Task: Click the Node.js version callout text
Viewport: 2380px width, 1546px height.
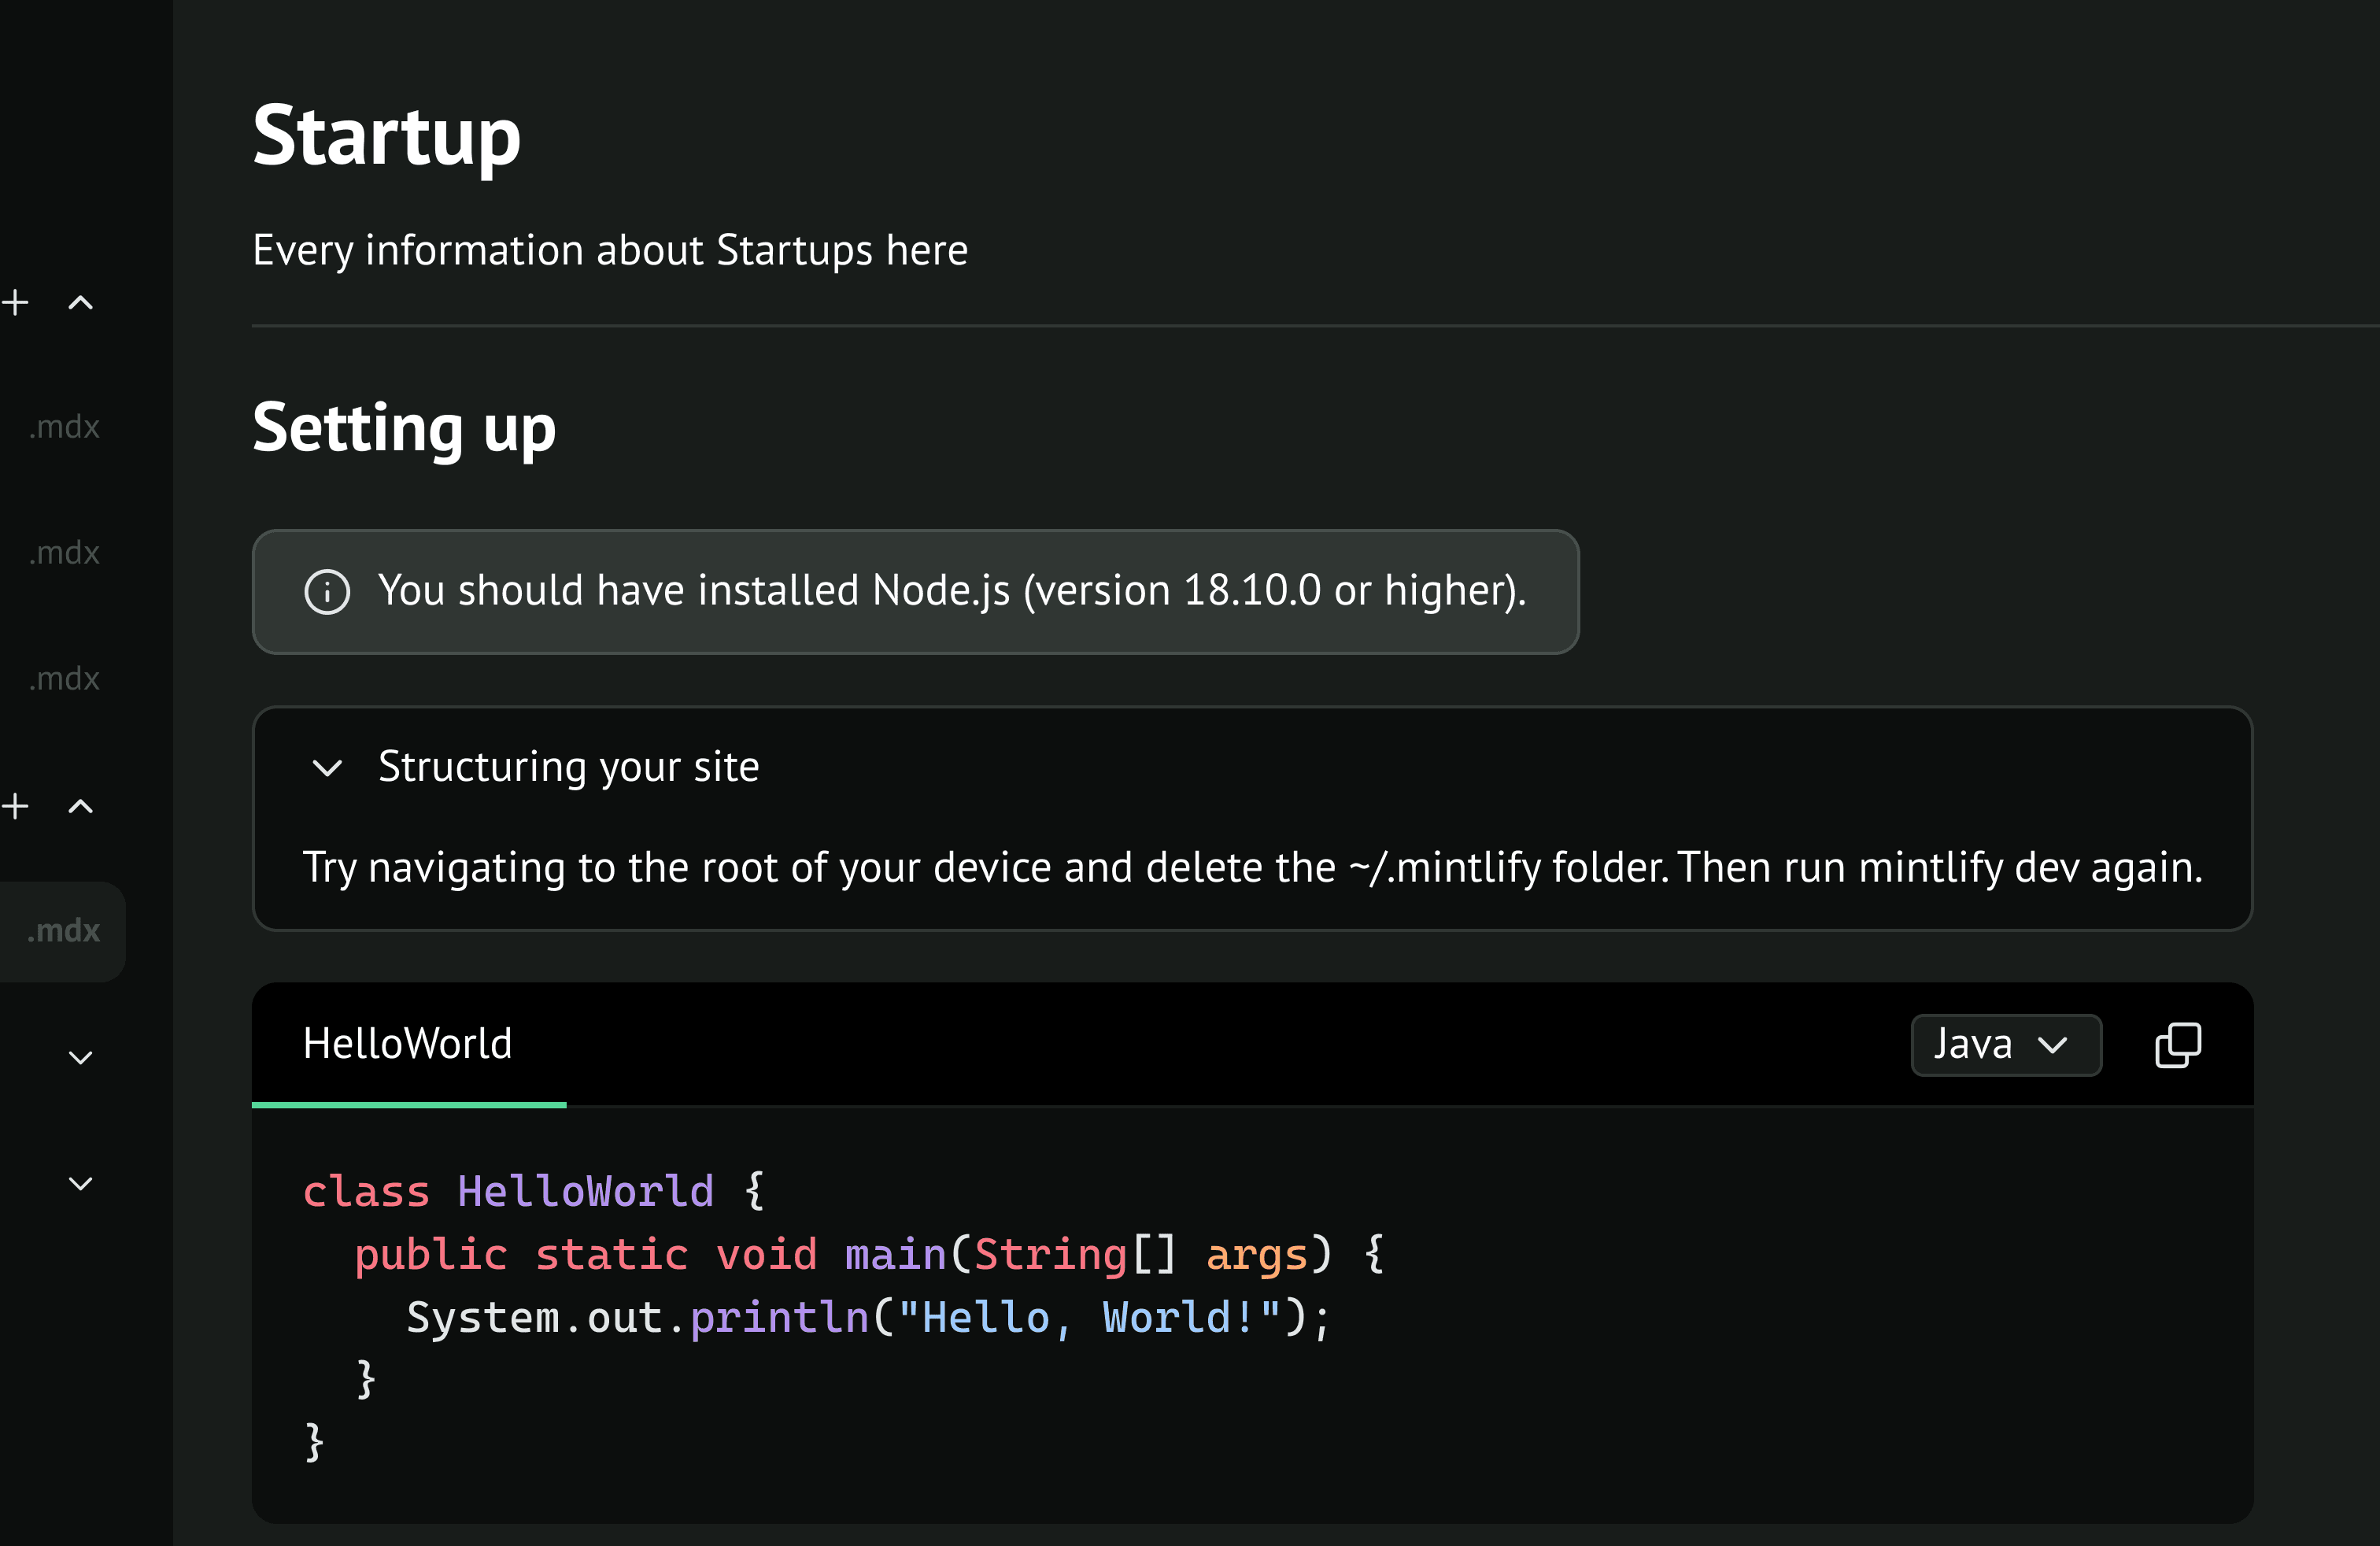Action: [x=951, y=591]
